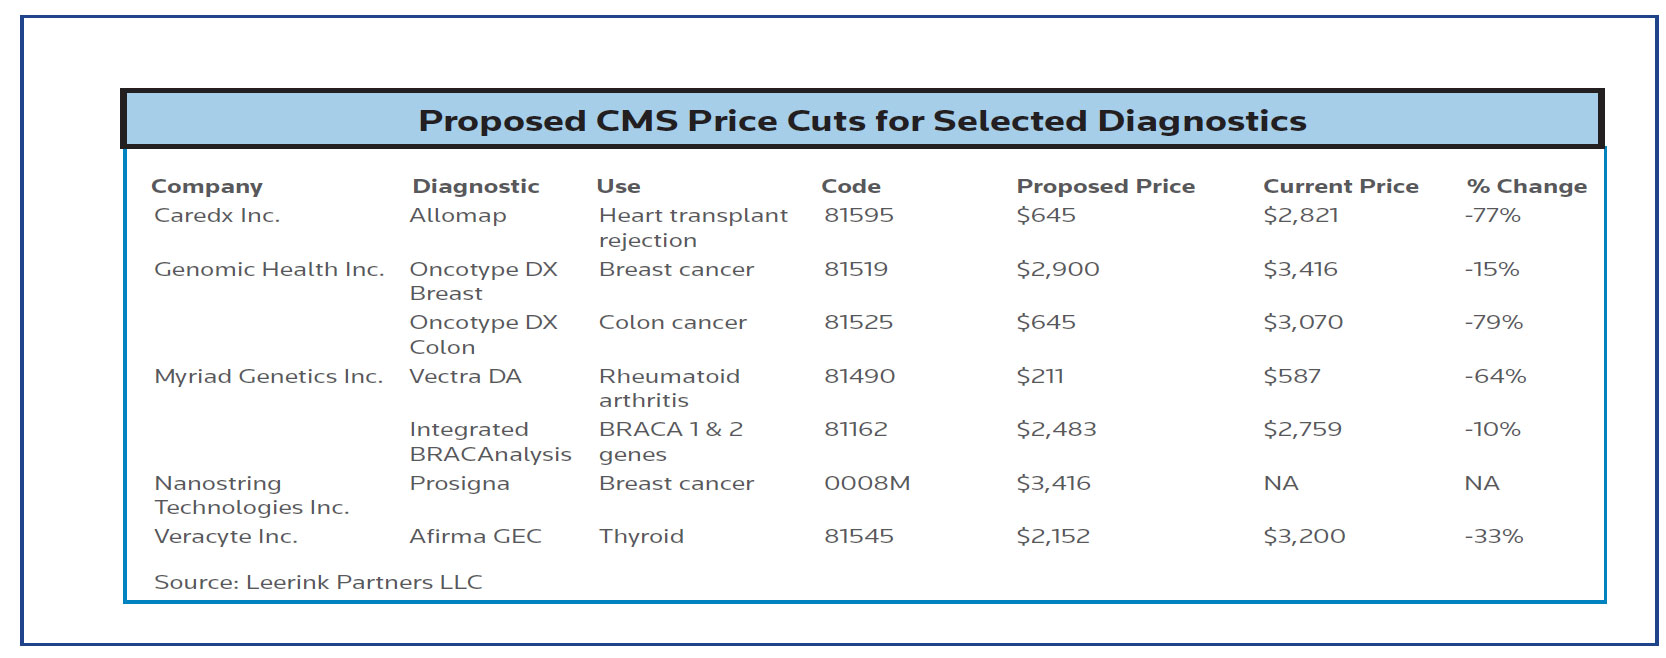Select the 'Genomic Health Inc.' company cell
This screenshot has height=658, width=1666.
tap(269, 269)
